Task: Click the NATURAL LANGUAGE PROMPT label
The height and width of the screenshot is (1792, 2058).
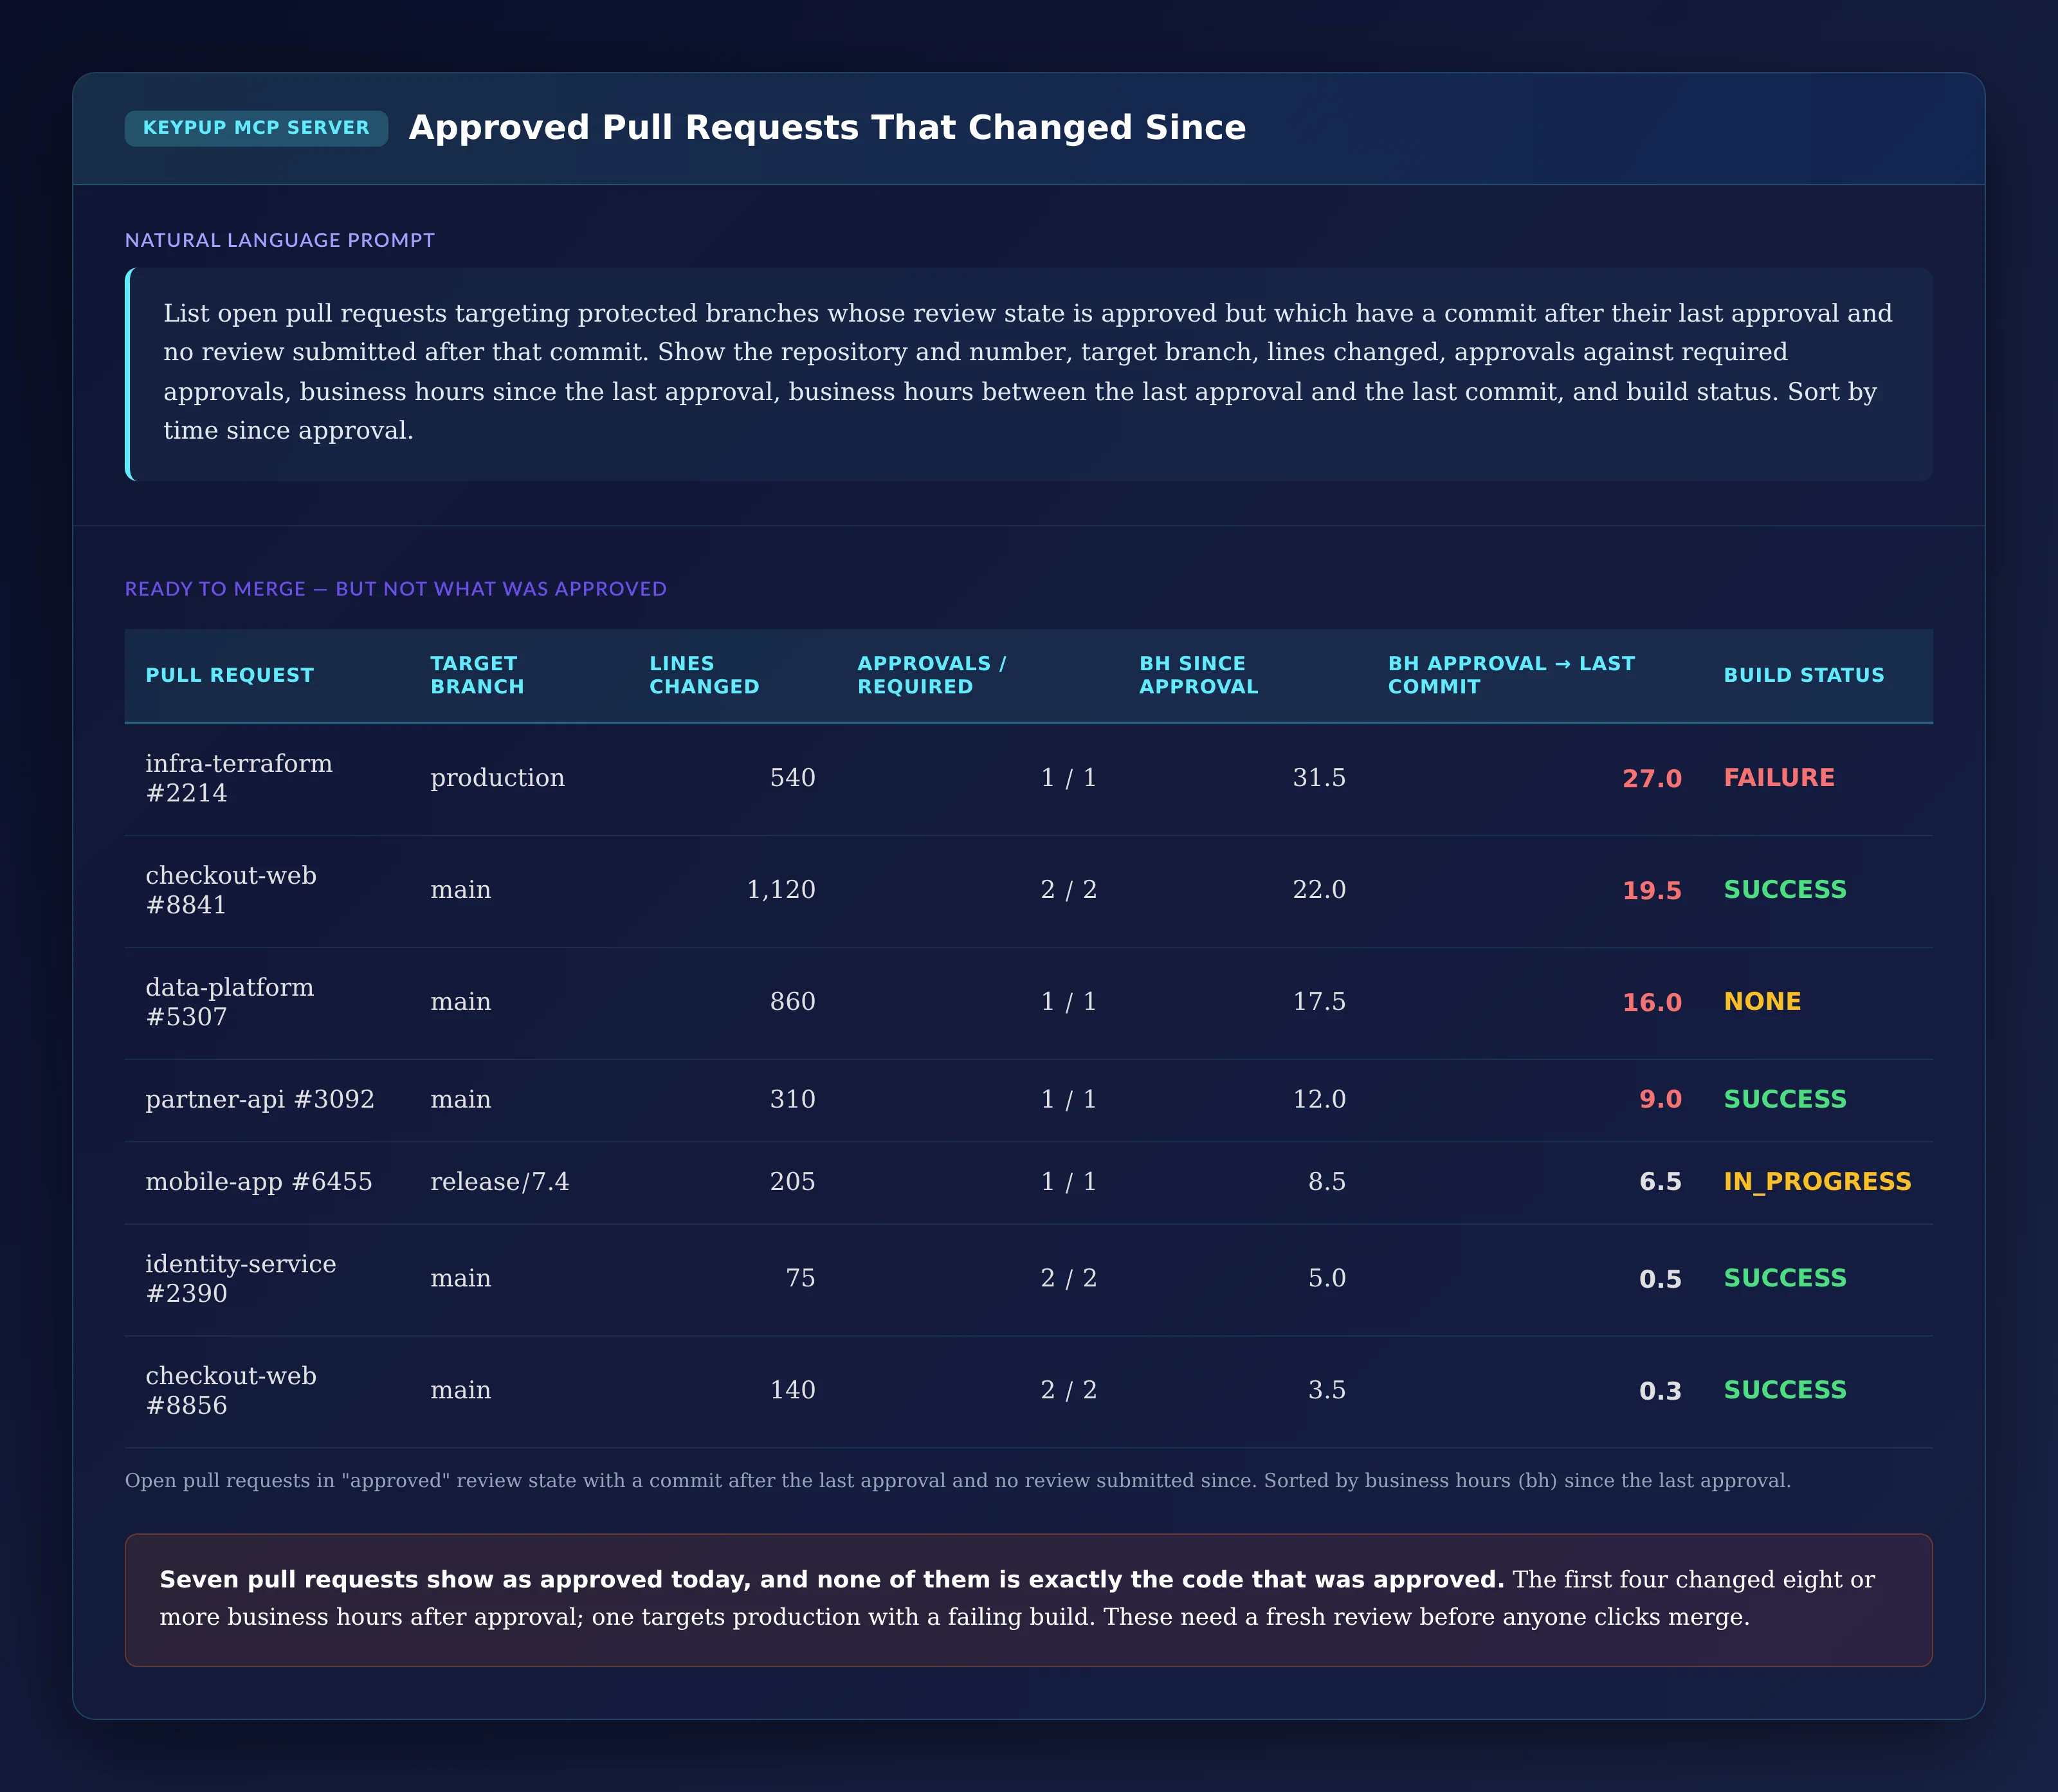Action: [280, 240]
